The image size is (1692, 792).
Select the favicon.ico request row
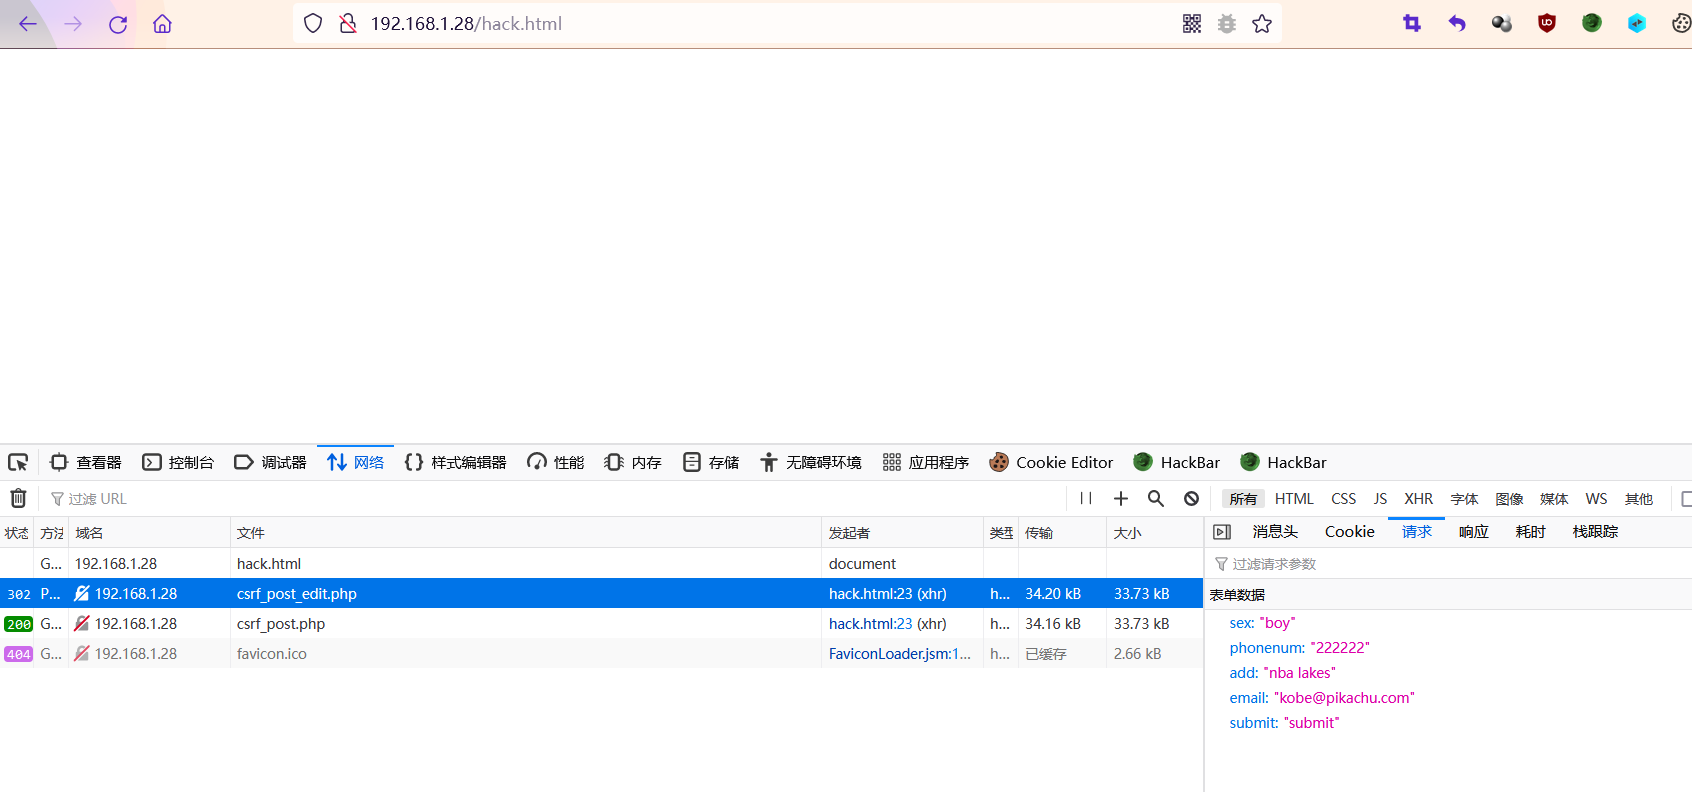(601, 653)
